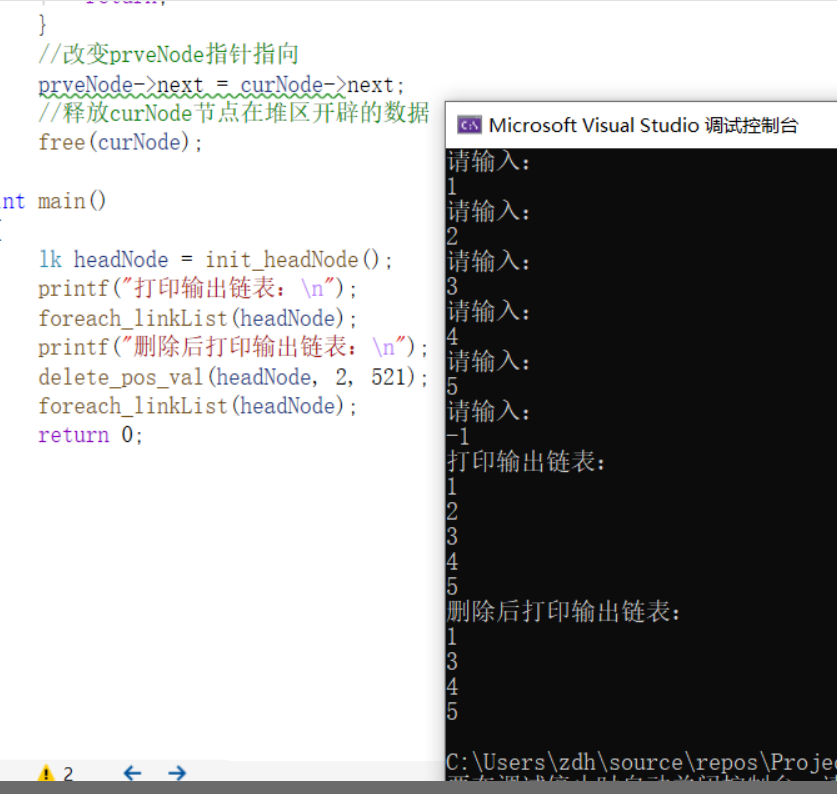Viewport: 837px width, 794px height.
Task: Click the first "请输入:" prompt in console
Action: coord(488,162)
